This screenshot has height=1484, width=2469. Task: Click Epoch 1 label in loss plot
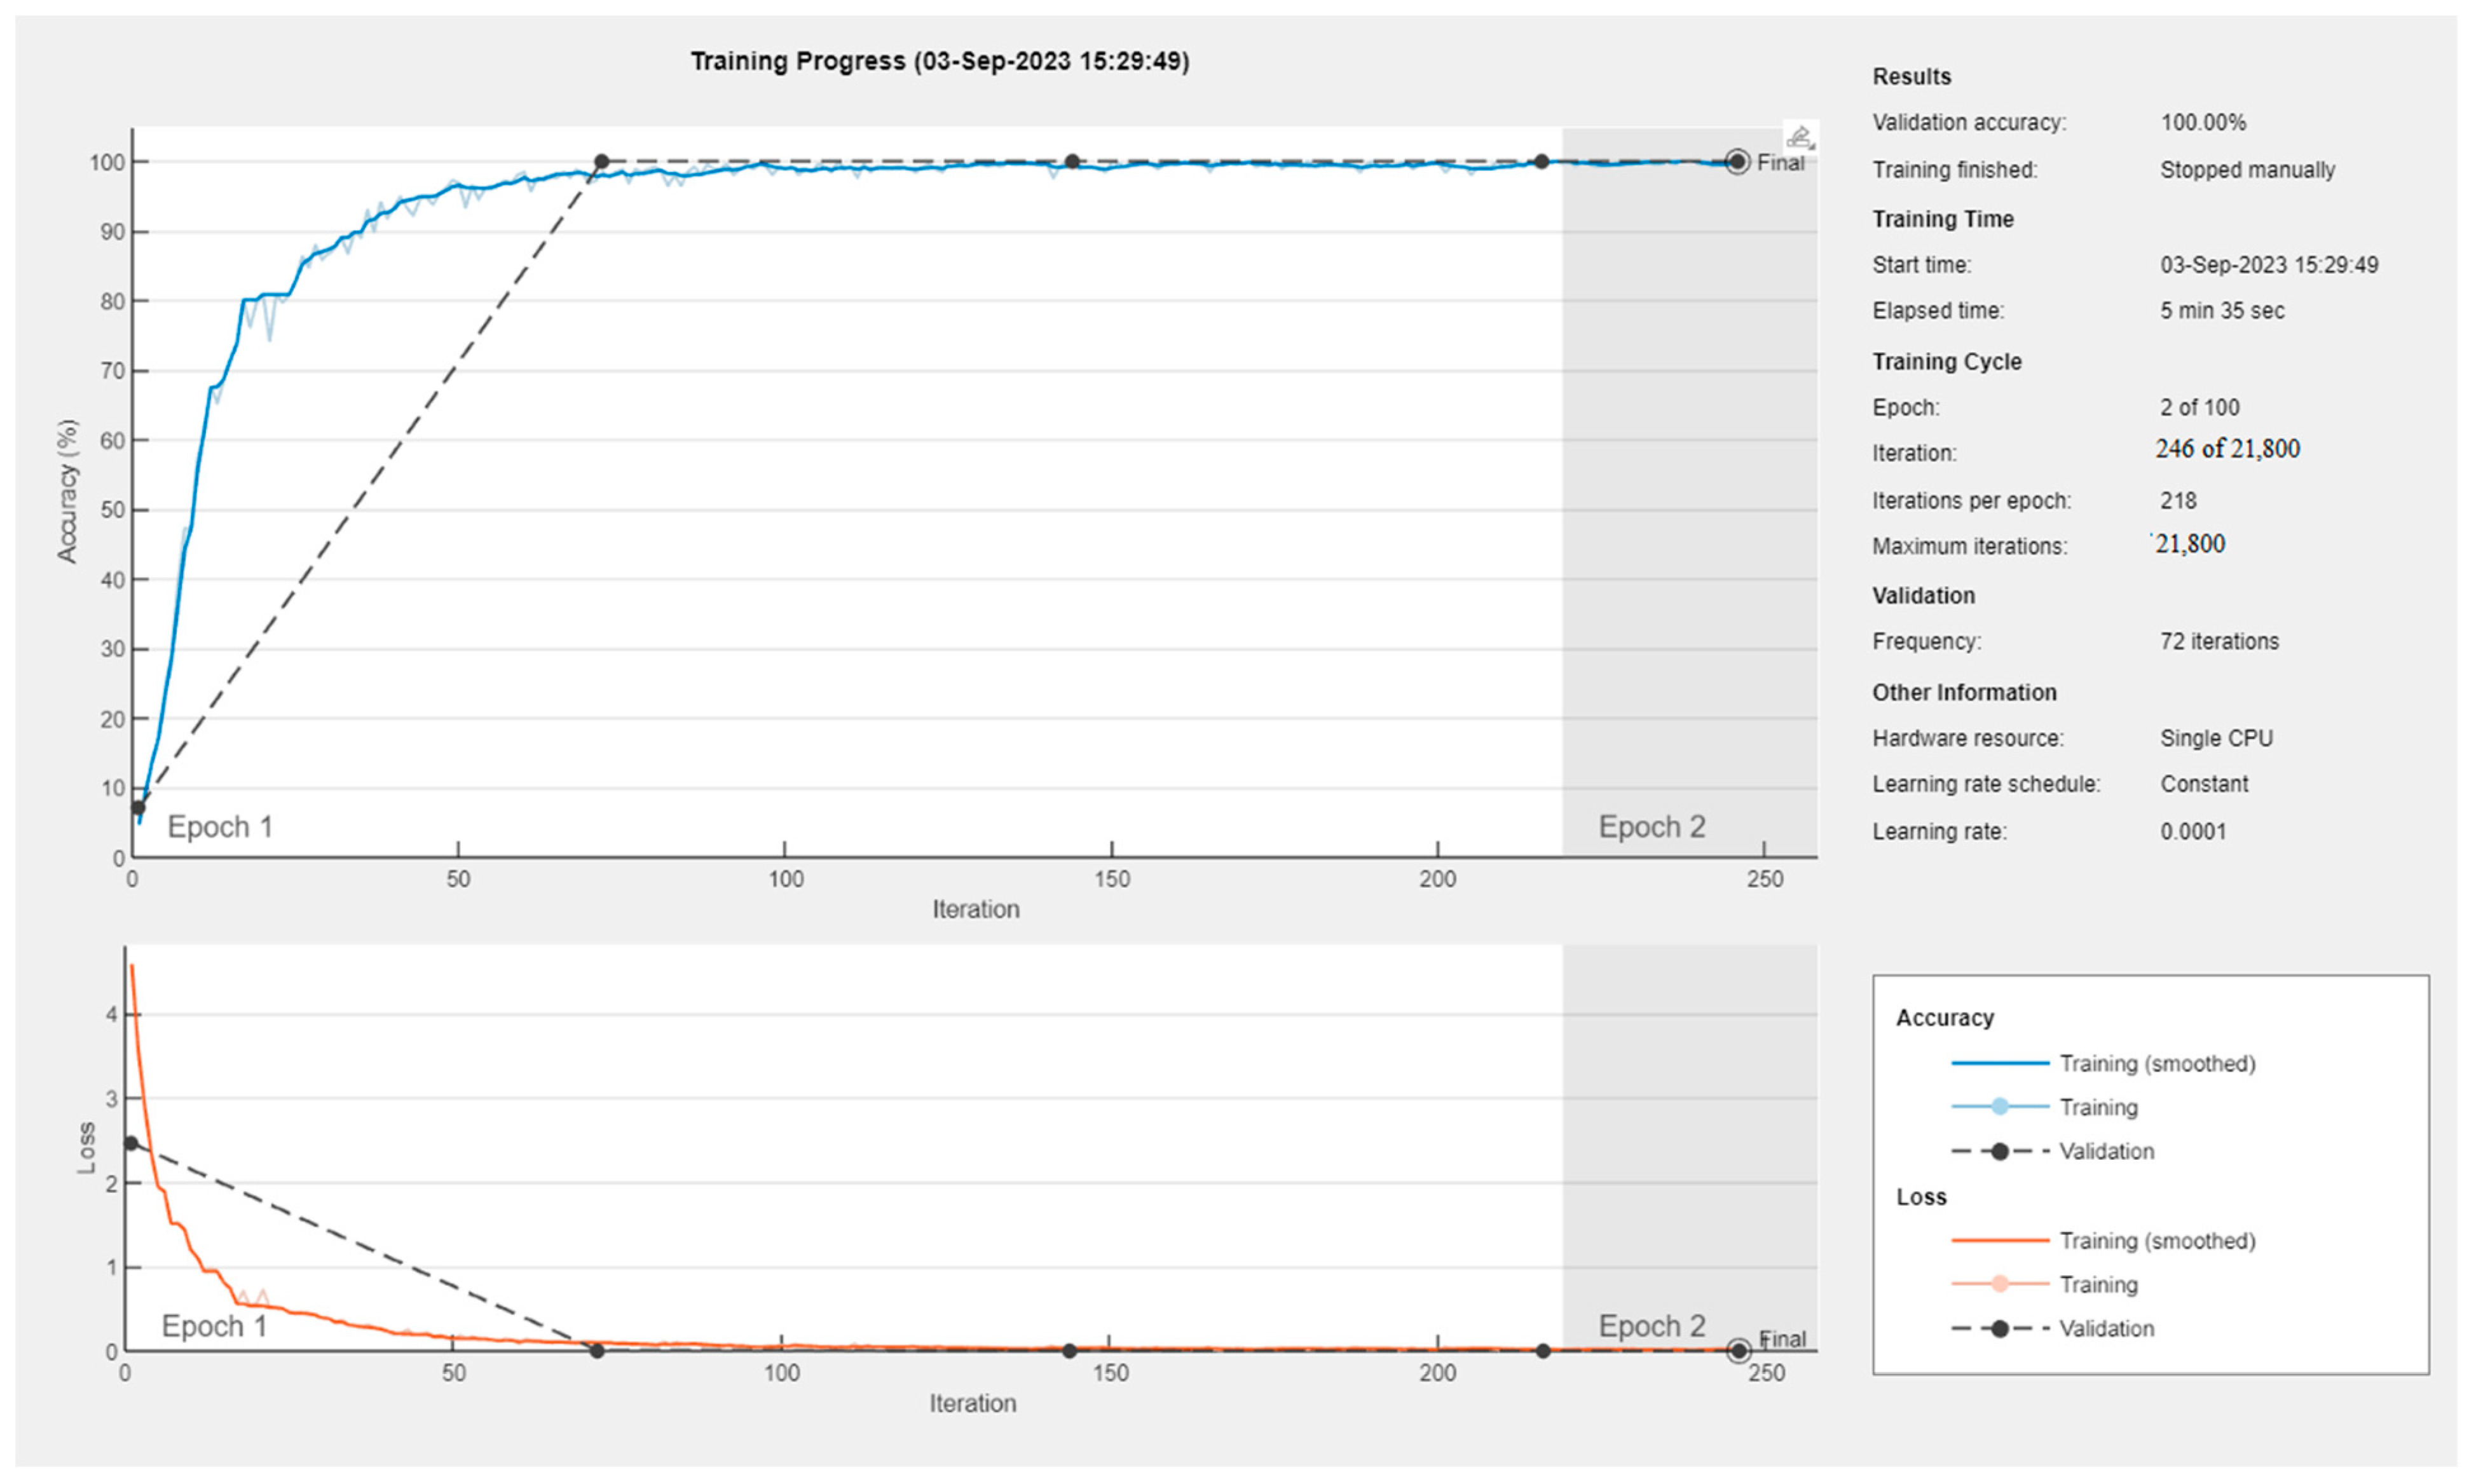[214, 1326]
